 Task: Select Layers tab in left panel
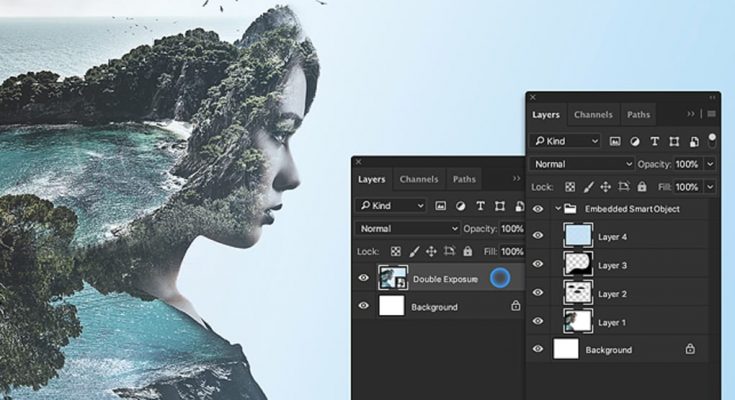pos(371,179)
